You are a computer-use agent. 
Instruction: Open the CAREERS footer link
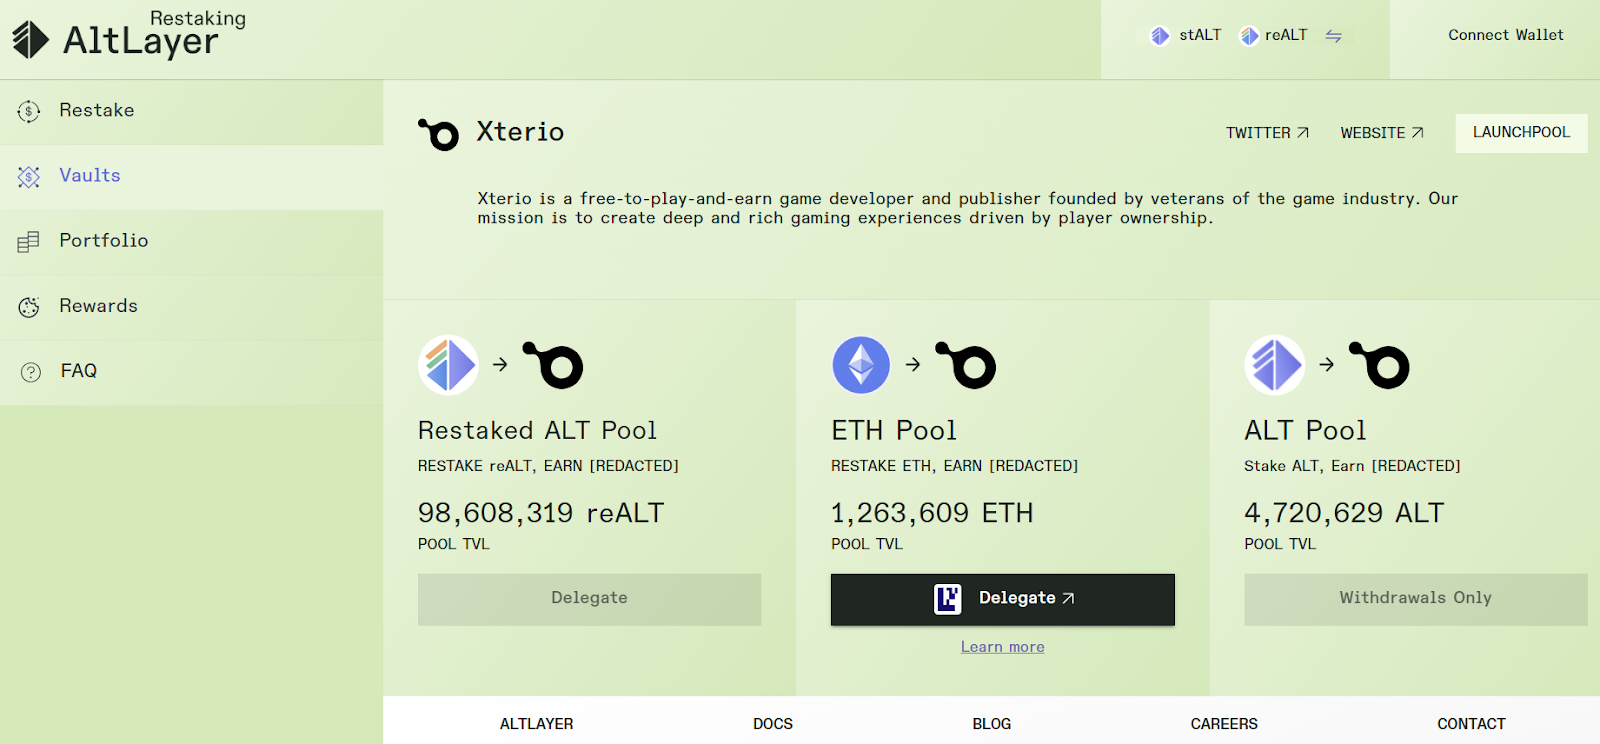click(x=1224, y=724)
